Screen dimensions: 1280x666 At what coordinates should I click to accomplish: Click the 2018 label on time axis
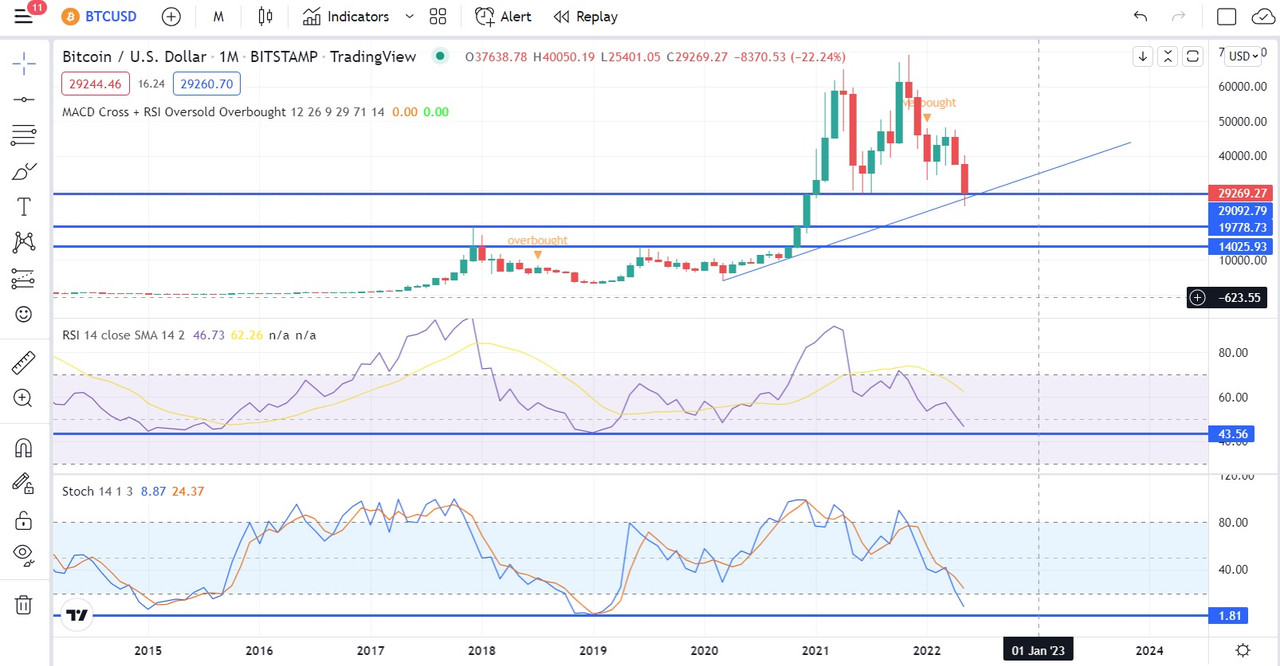click(482, 650)
